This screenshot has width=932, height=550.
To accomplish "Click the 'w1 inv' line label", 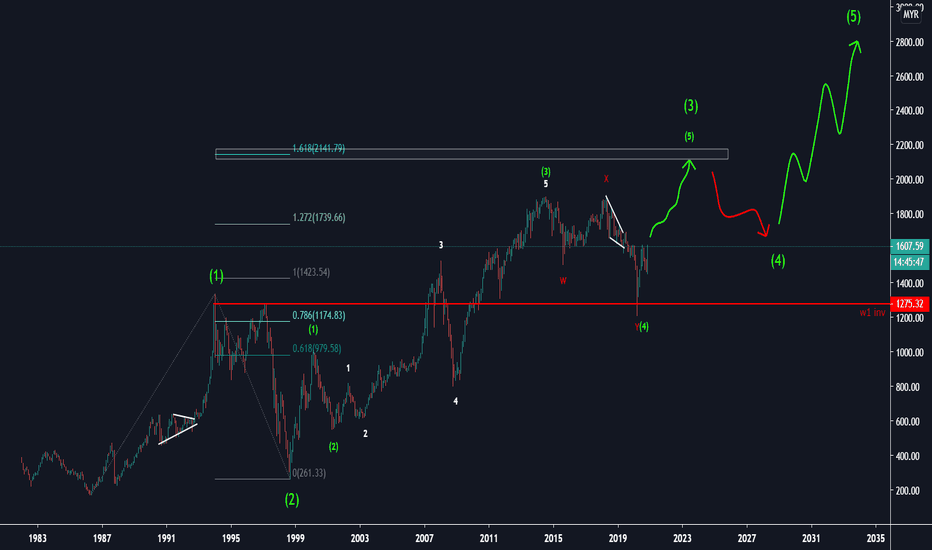I will (x=872, y=313).
